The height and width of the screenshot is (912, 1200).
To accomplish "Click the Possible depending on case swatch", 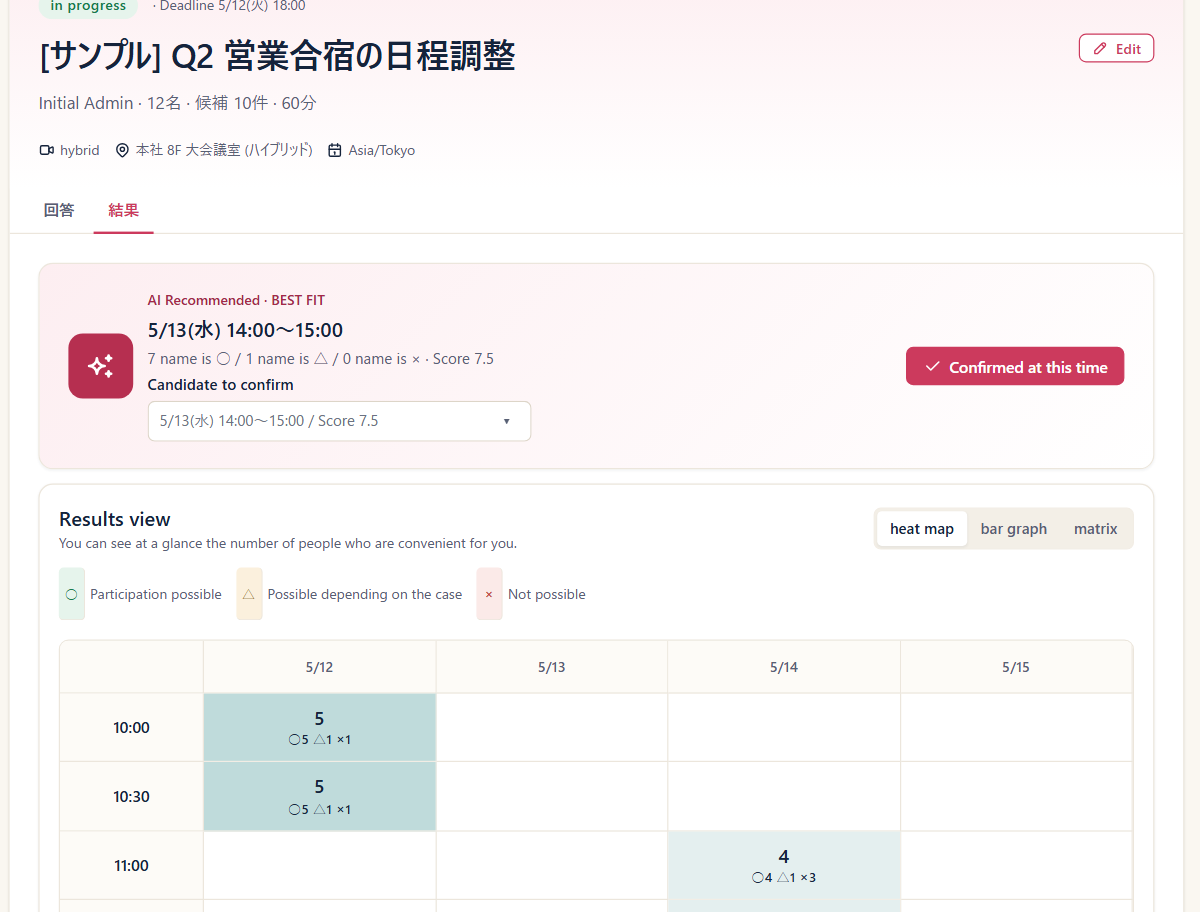I will 249,594.
